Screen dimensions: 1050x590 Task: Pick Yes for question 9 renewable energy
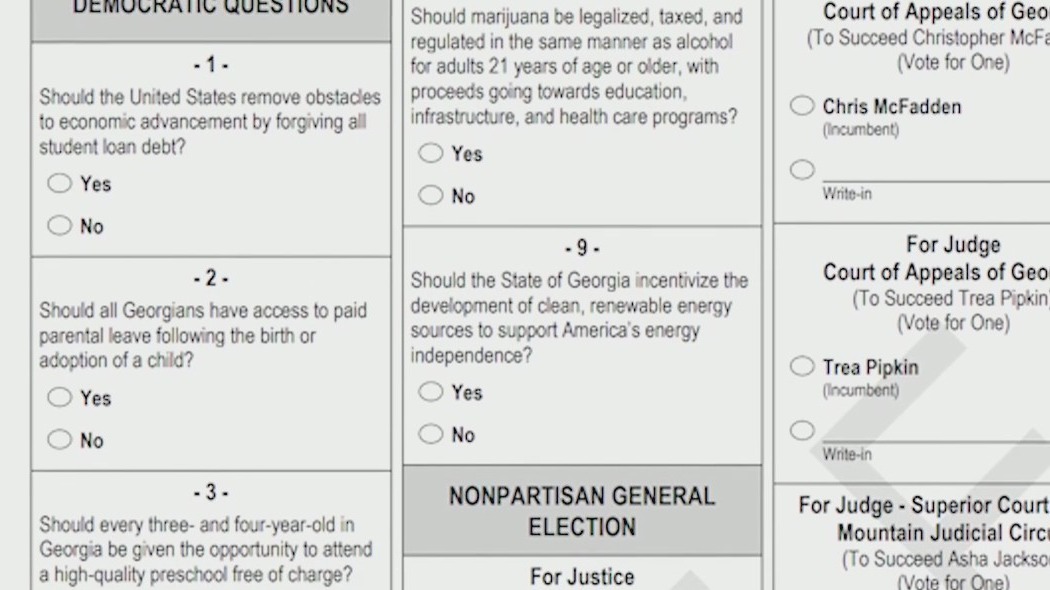tap(431, 392)
